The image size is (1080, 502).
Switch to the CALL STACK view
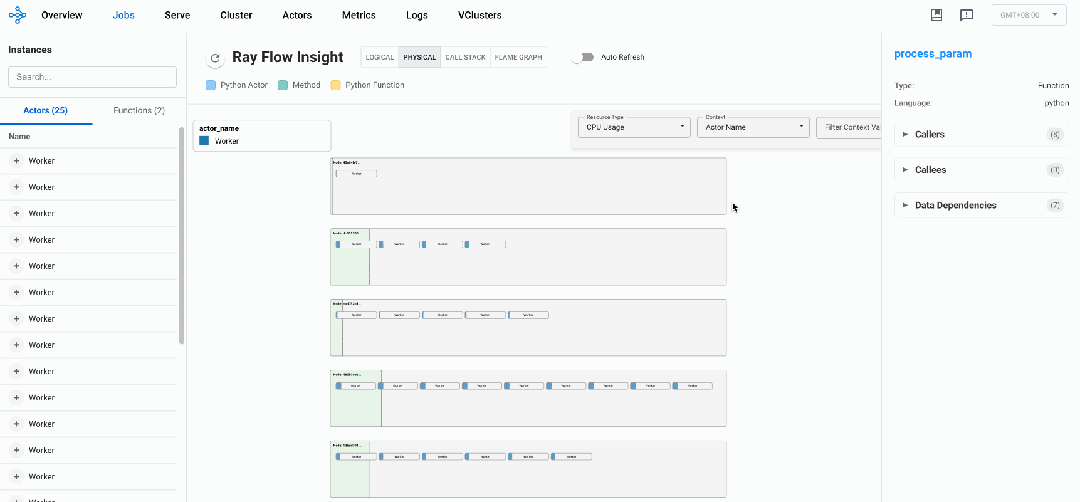466,57
